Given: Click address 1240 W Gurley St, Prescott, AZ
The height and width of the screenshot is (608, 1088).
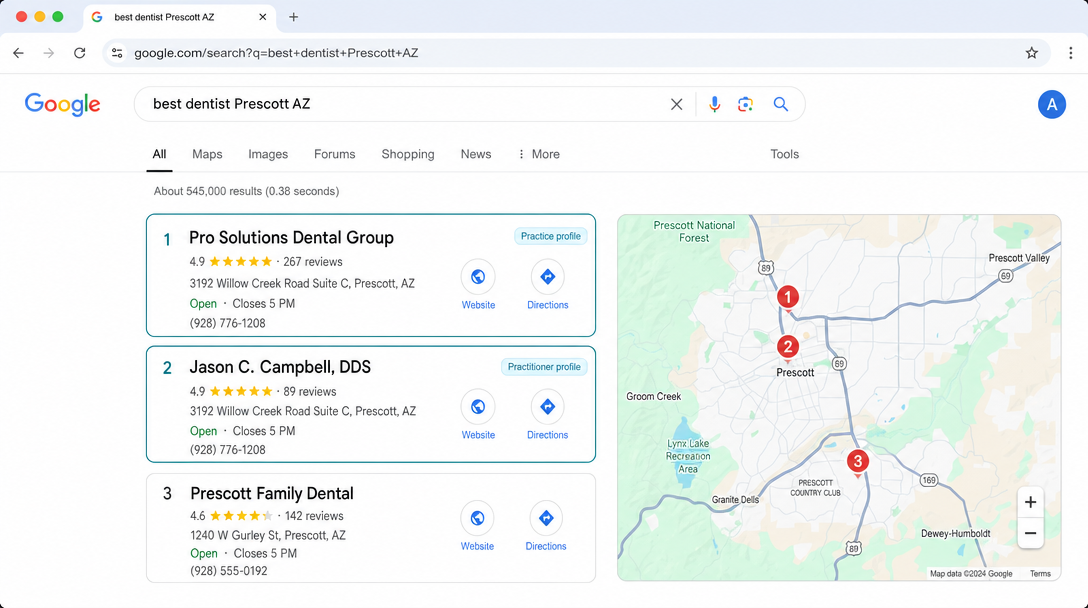Looking at the screenshot, I should pyautogui.click(x=268, y=535).
